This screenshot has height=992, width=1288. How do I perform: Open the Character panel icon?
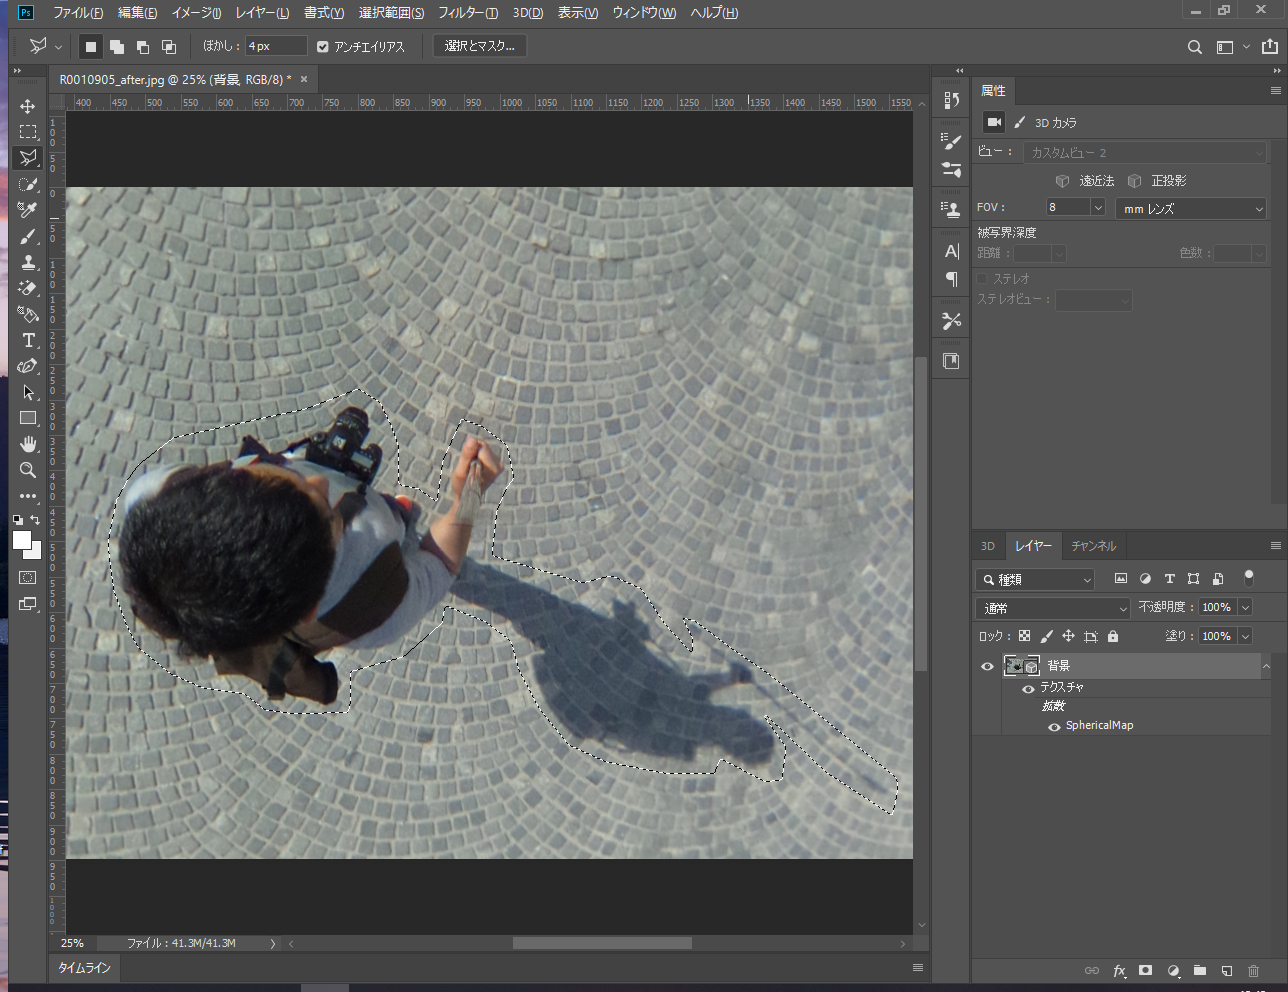pos(952,251)
